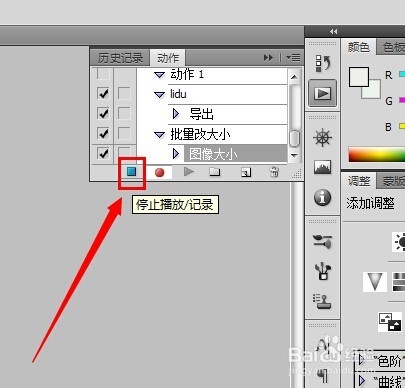Start recording with the red Record button
The width and height of the screenshot is (405, 388).
click(160, 172)
